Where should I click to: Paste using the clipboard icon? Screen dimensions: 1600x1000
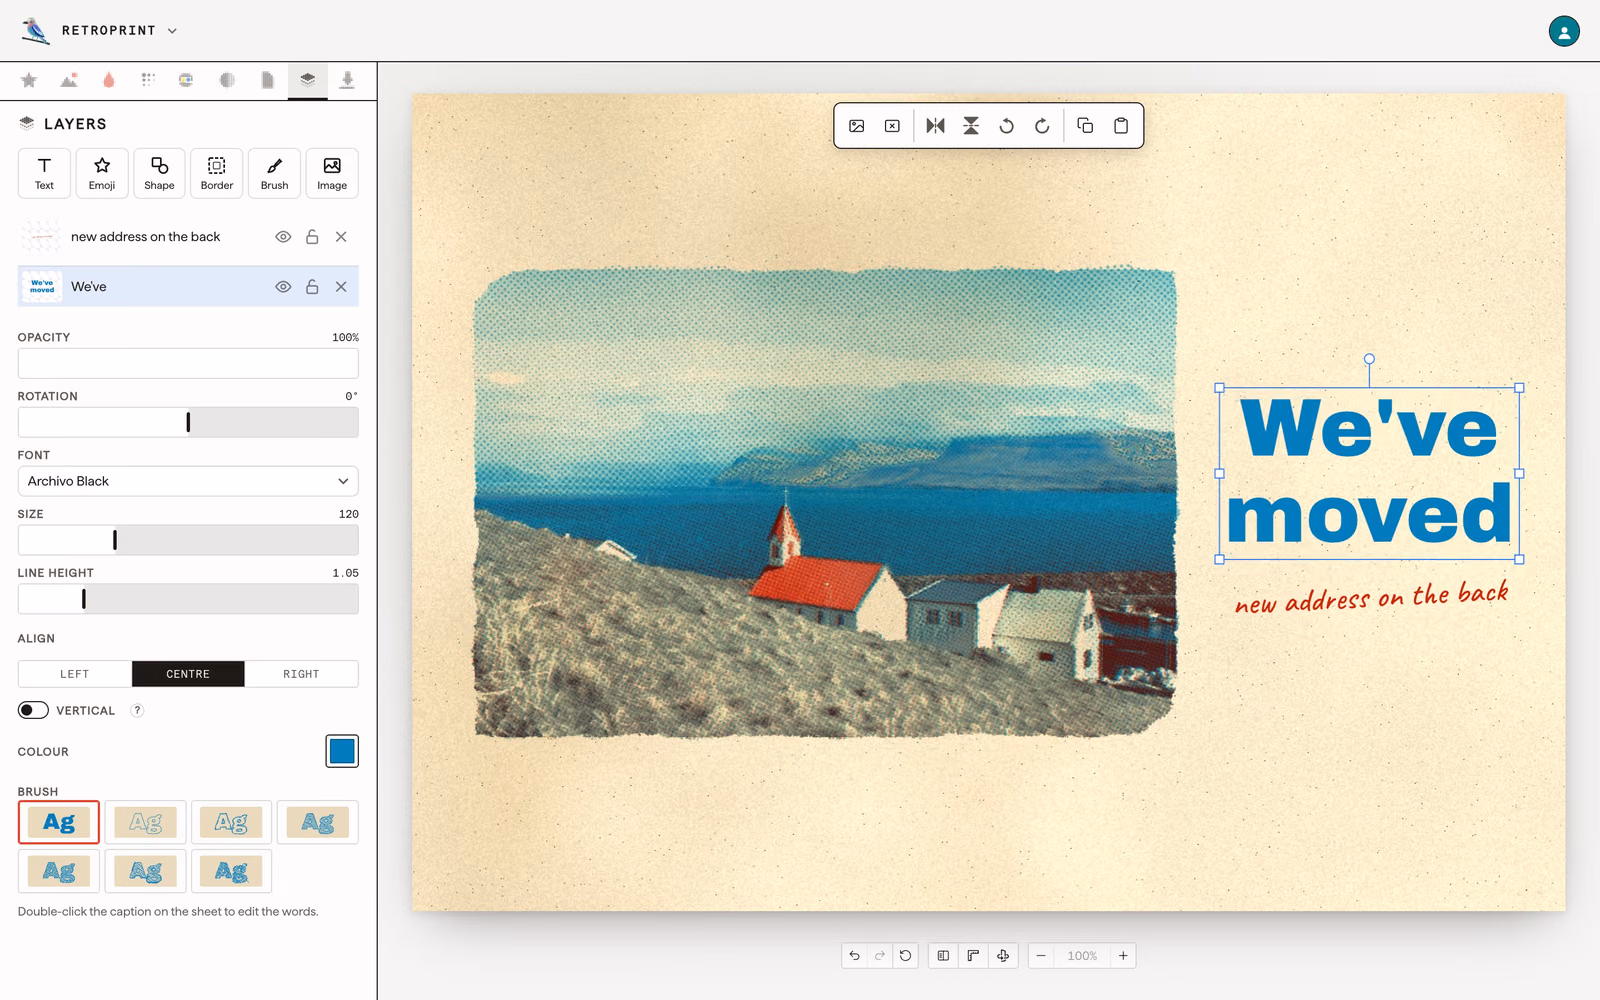click(x=1121, y=126)
